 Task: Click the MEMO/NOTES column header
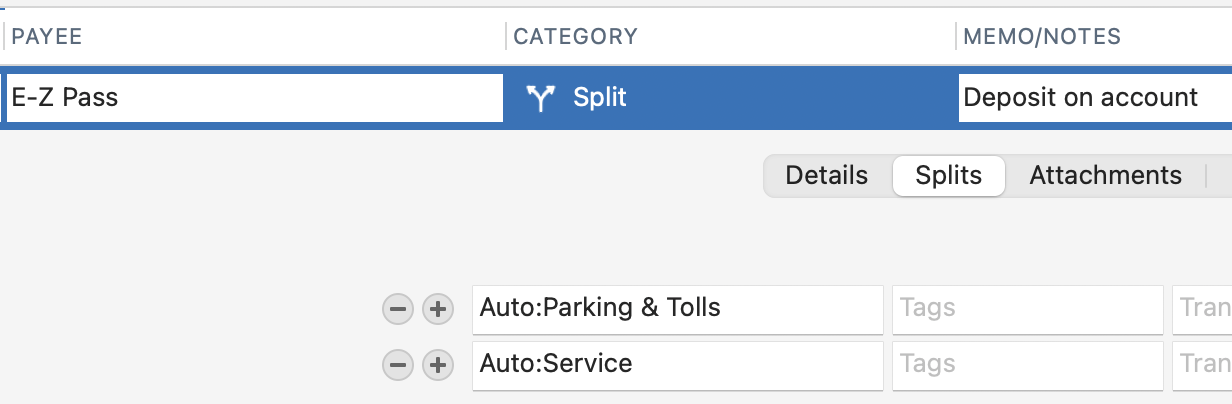1041,37
